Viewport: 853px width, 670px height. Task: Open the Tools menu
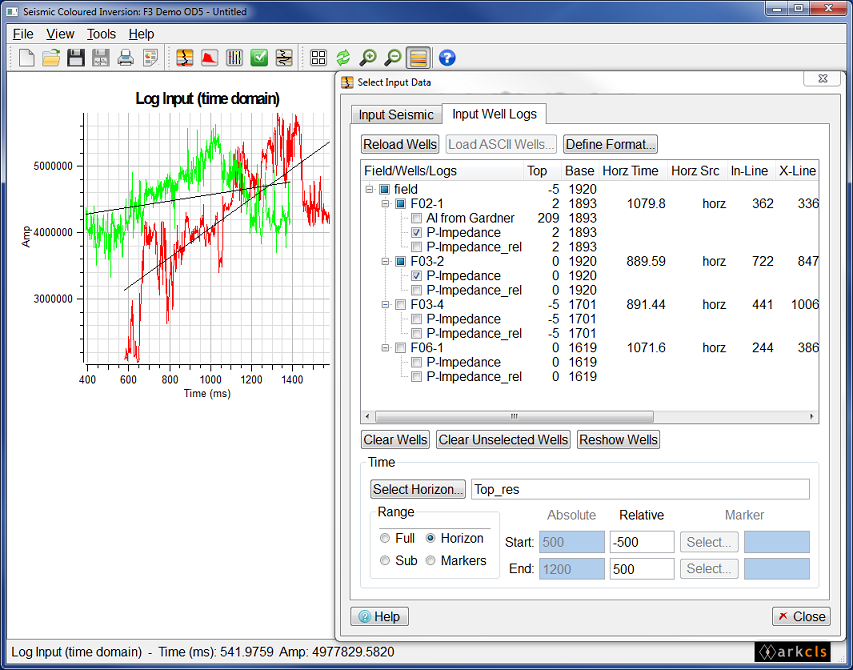pyautogui.click(x=101, y=34)
